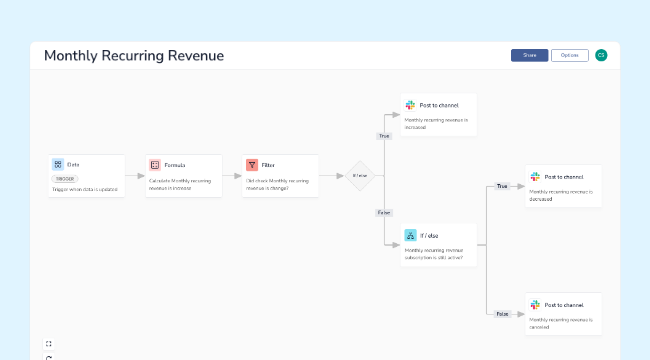Viewport: 650px width, 360px height.
Task: Click True label near the diamond node
Action: coord(384,136)
